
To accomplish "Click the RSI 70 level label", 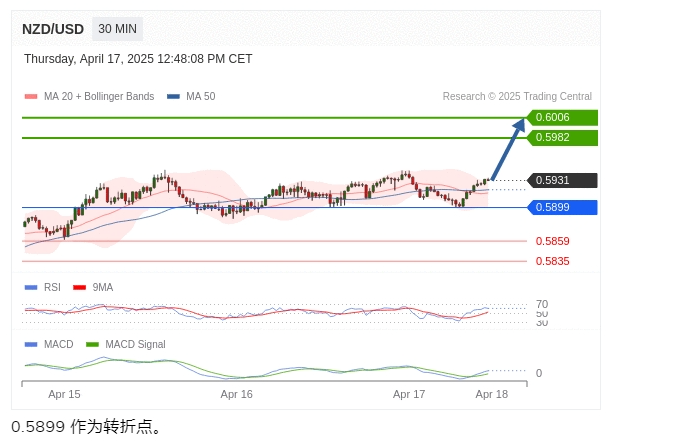I will click(x=542, y=304).
